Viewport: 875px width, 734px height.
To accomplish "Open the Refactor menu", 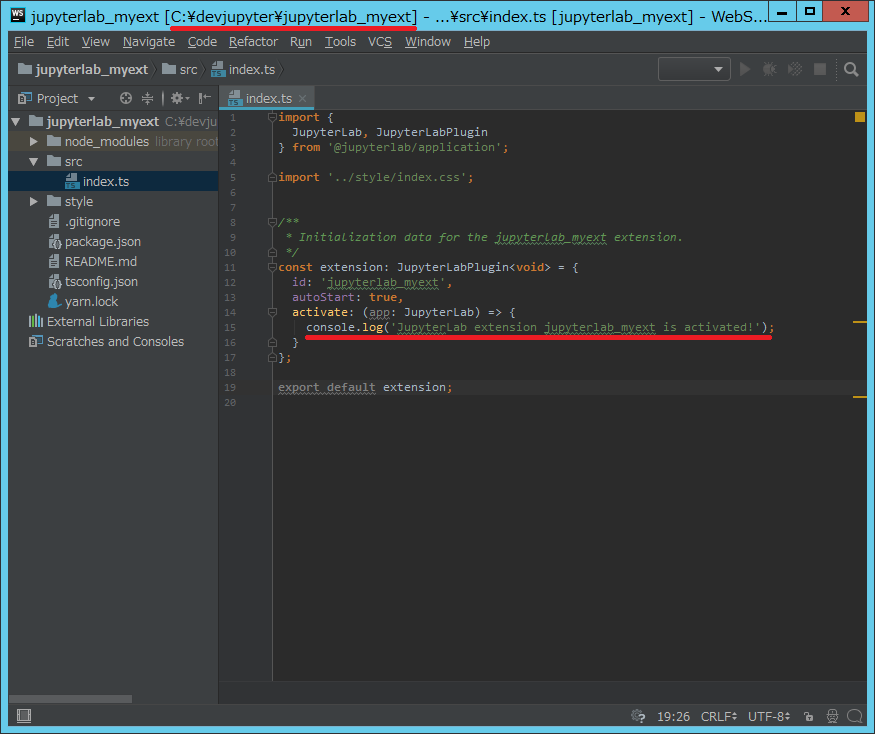I will (253, 42).
